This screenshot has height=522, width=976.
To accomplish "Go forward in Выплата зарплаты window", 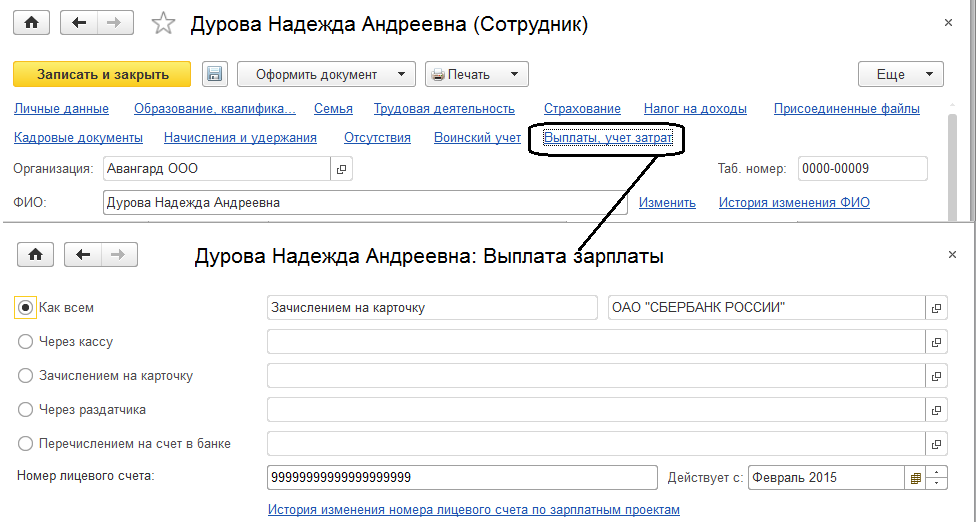I will coord(118,254).
